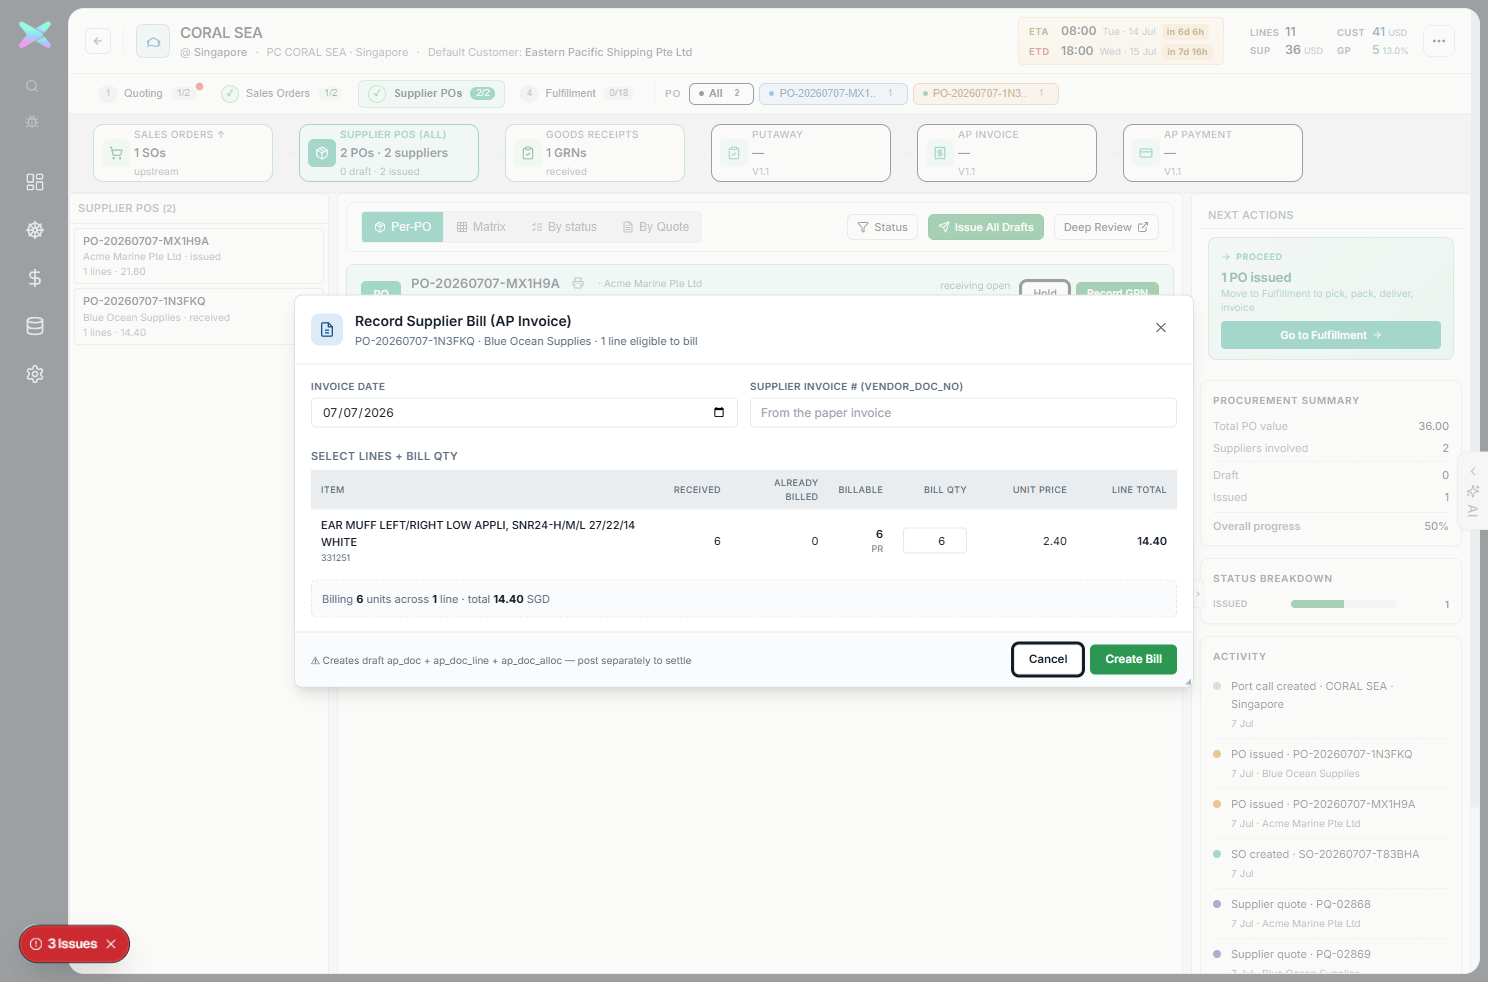Open the Supplier POs (All) card
The image size is (1488, 982).
pos(389,153)
